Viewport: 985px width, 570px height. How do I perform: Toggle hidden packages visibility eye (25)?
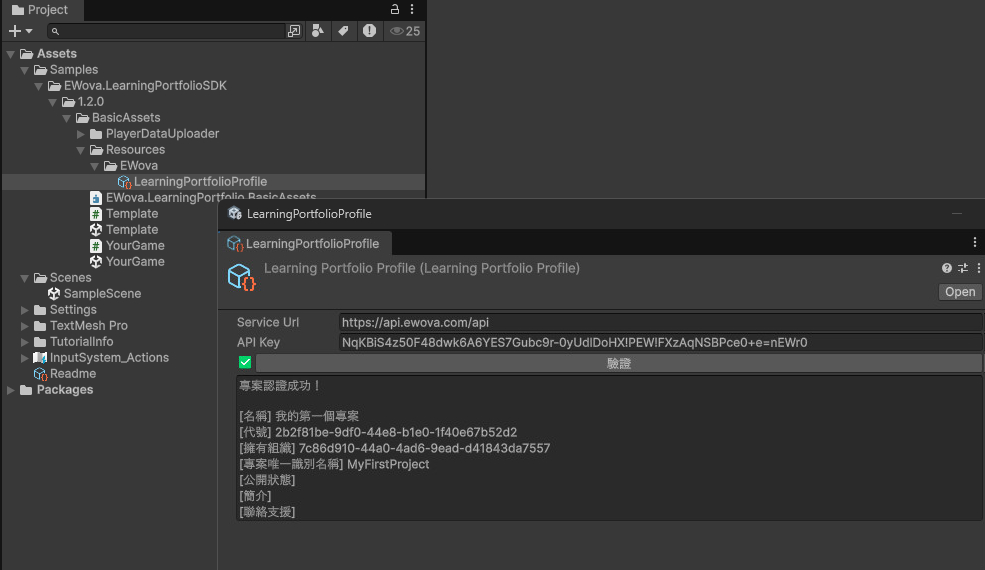click(x=405, y=31)
